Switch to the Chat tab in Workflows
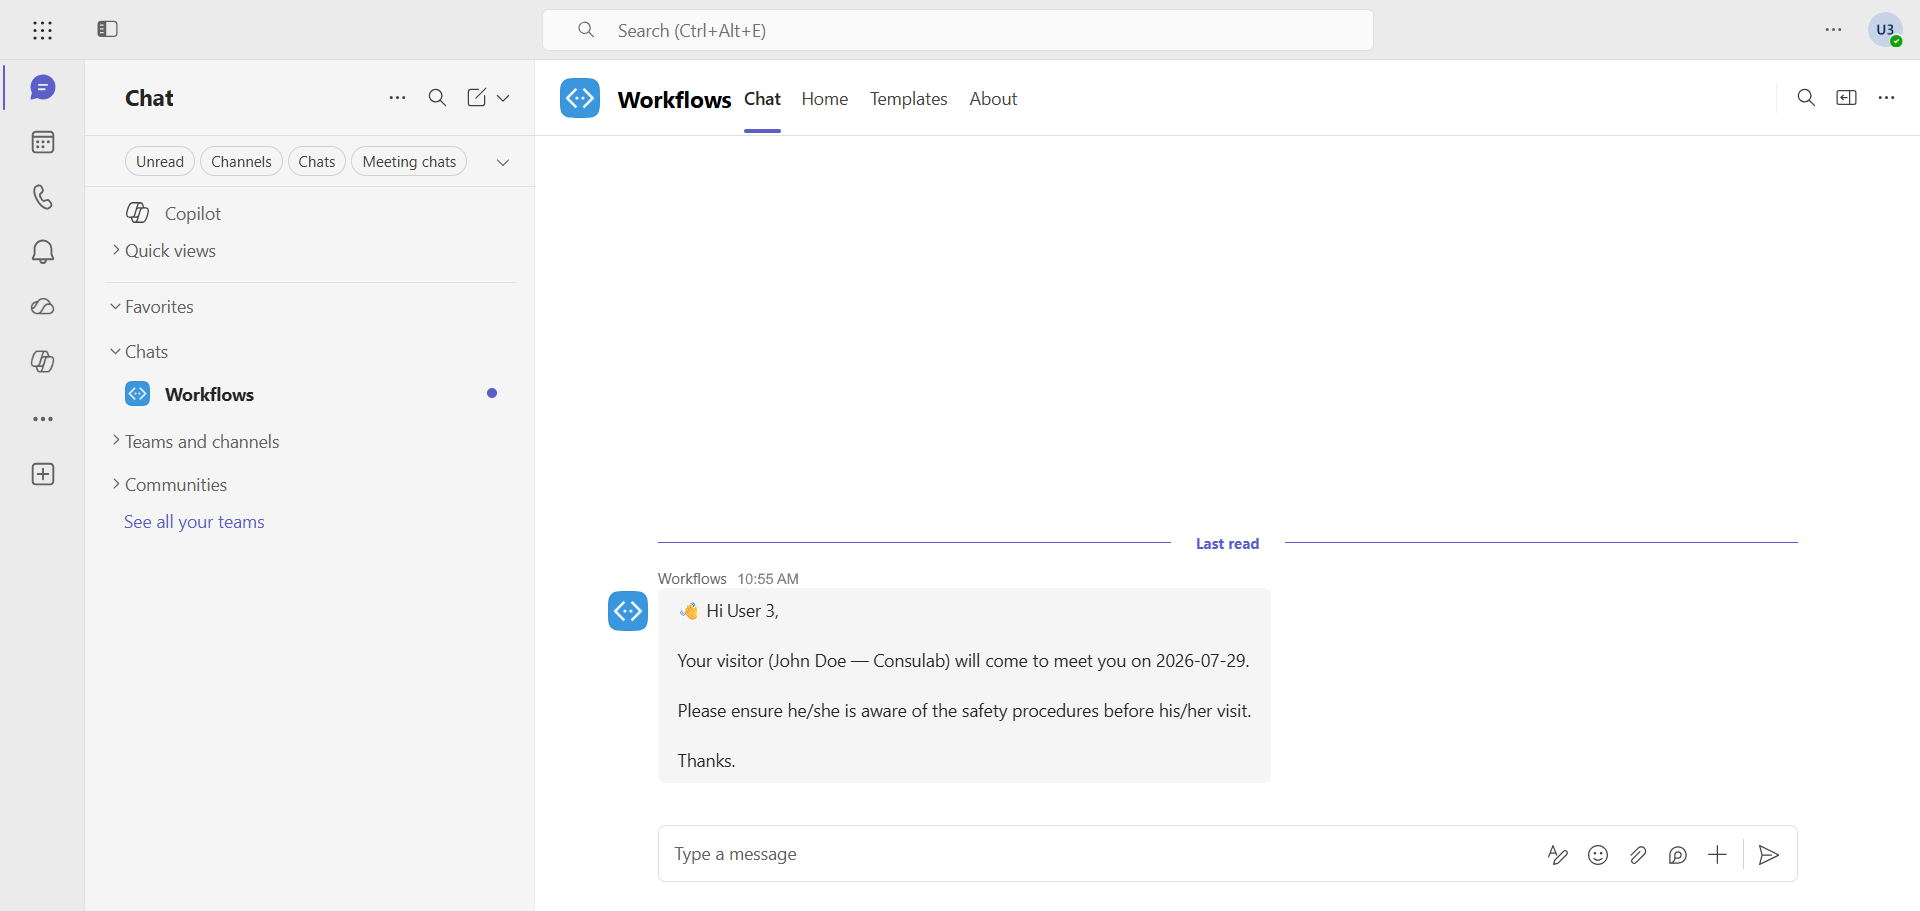Screen dimensions: 1920x911 tap(762, 99)
